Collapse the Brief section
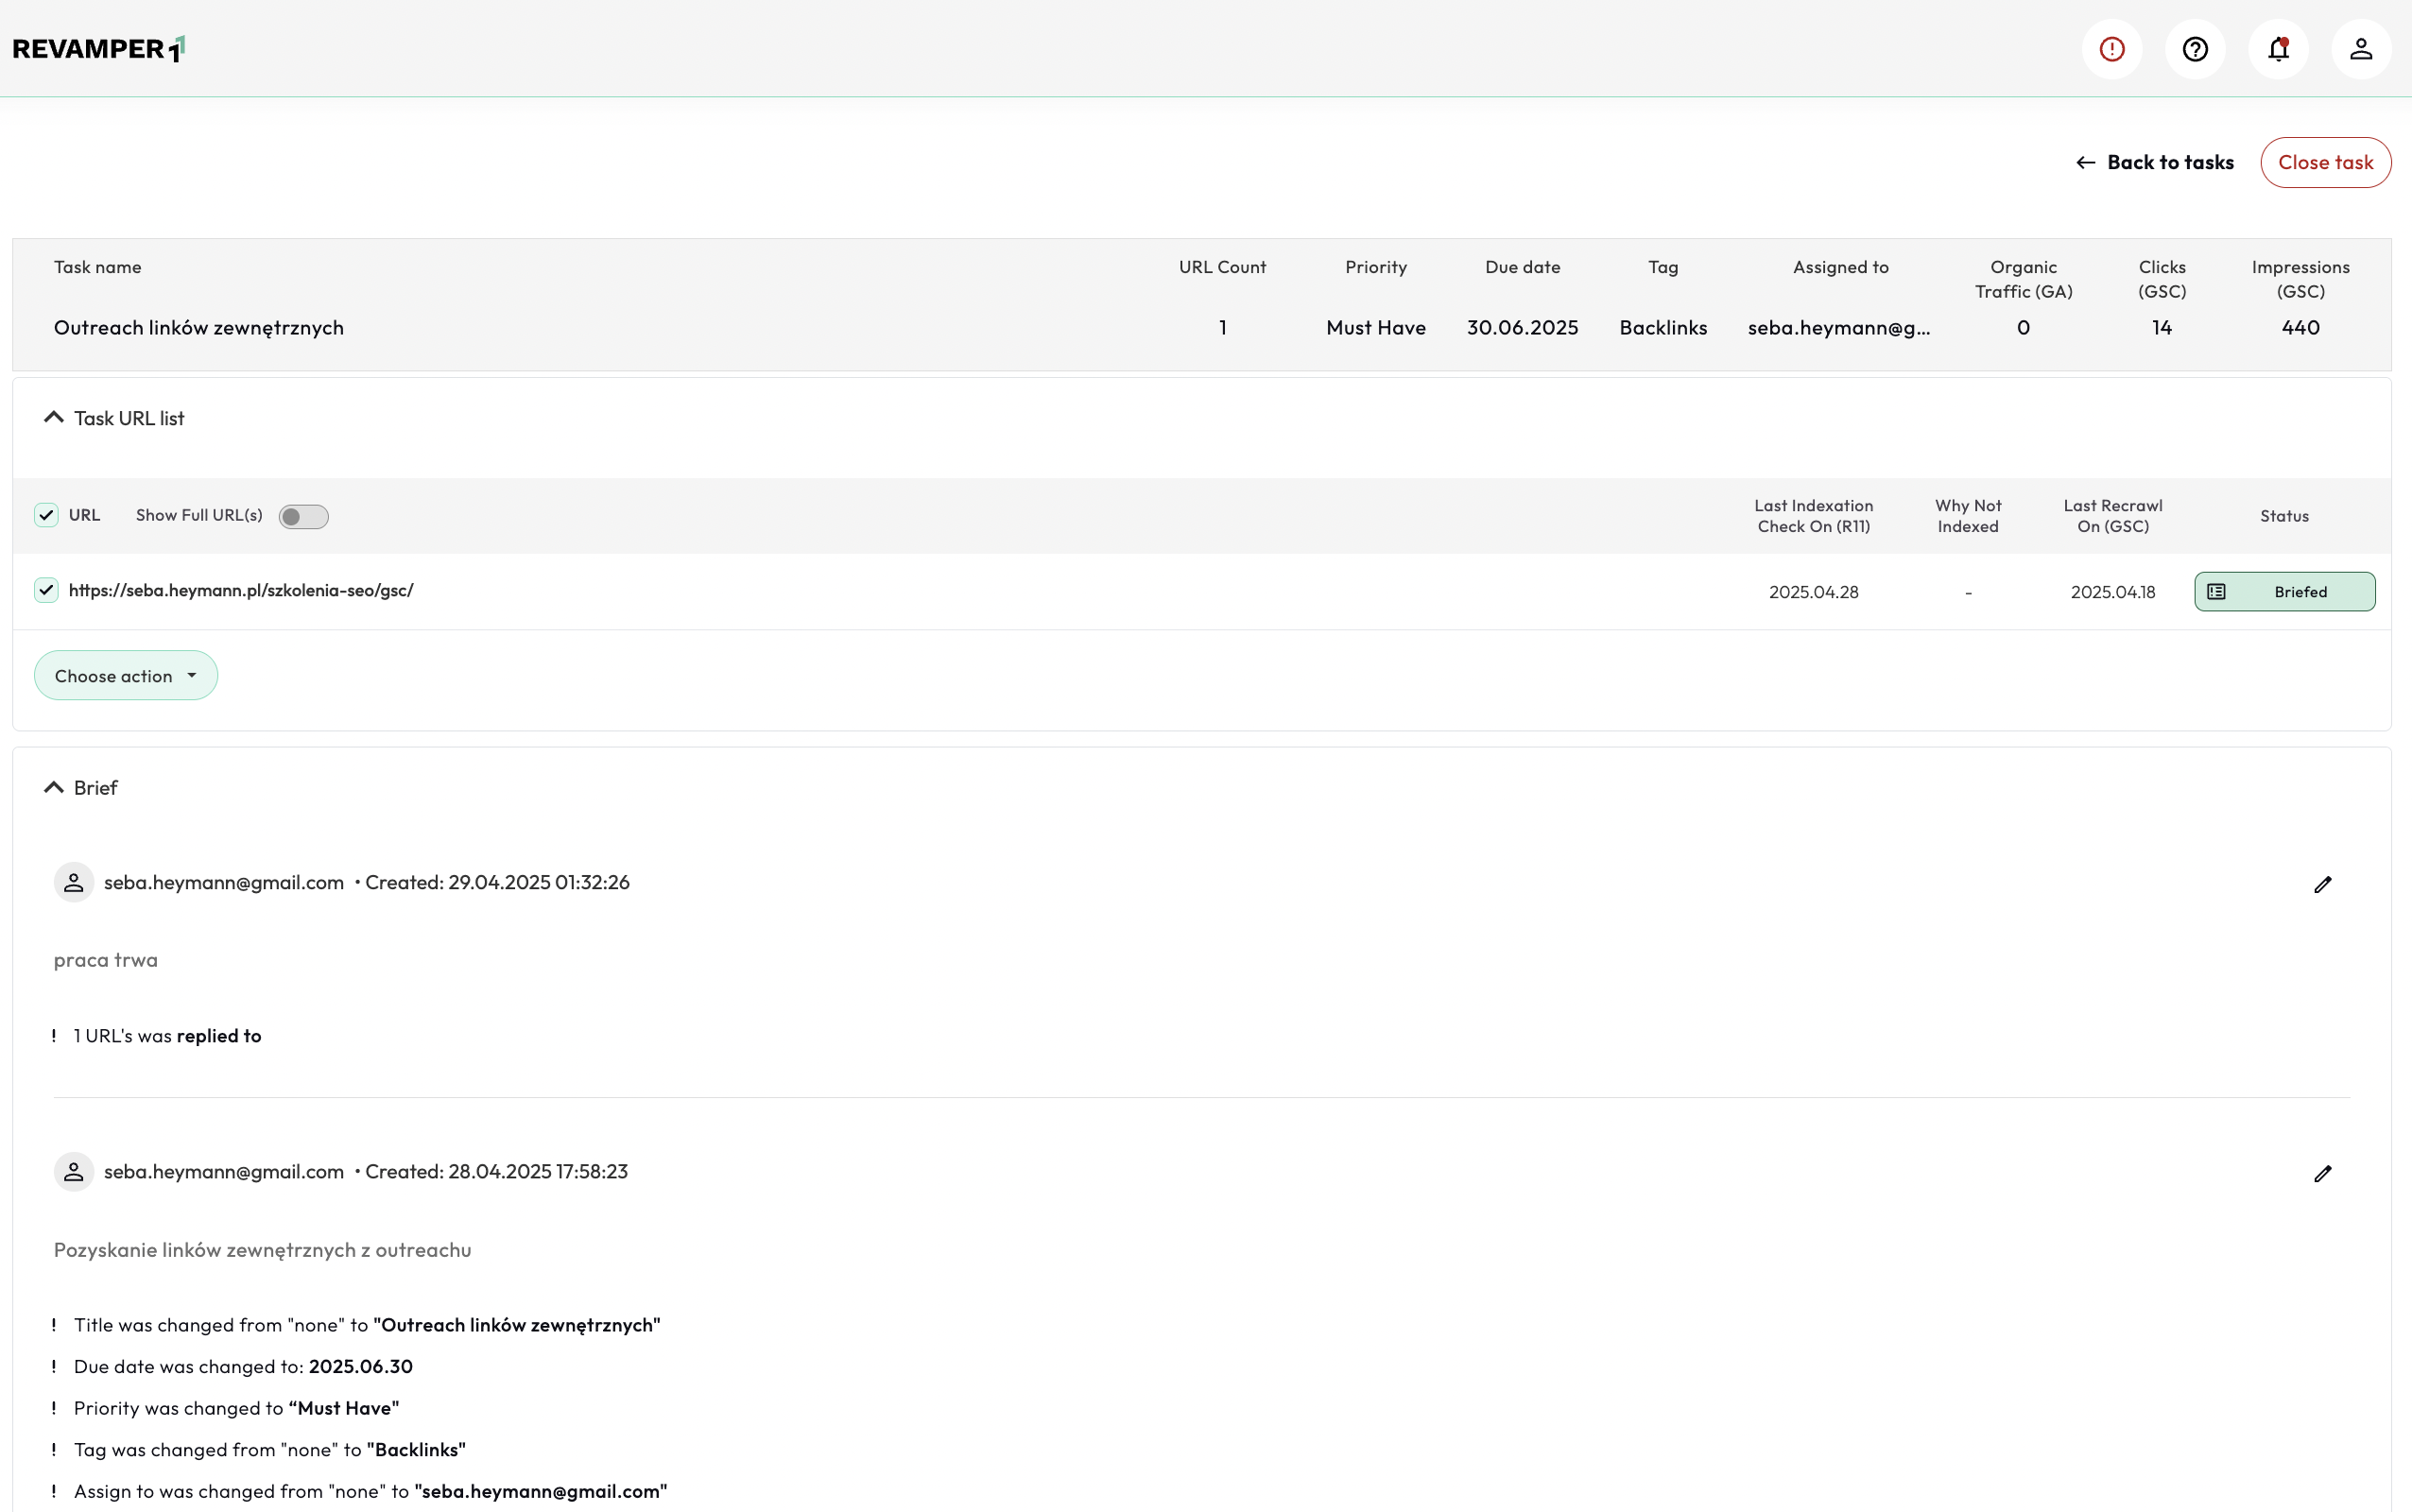2412x1512 pixels. coord(54,788)
